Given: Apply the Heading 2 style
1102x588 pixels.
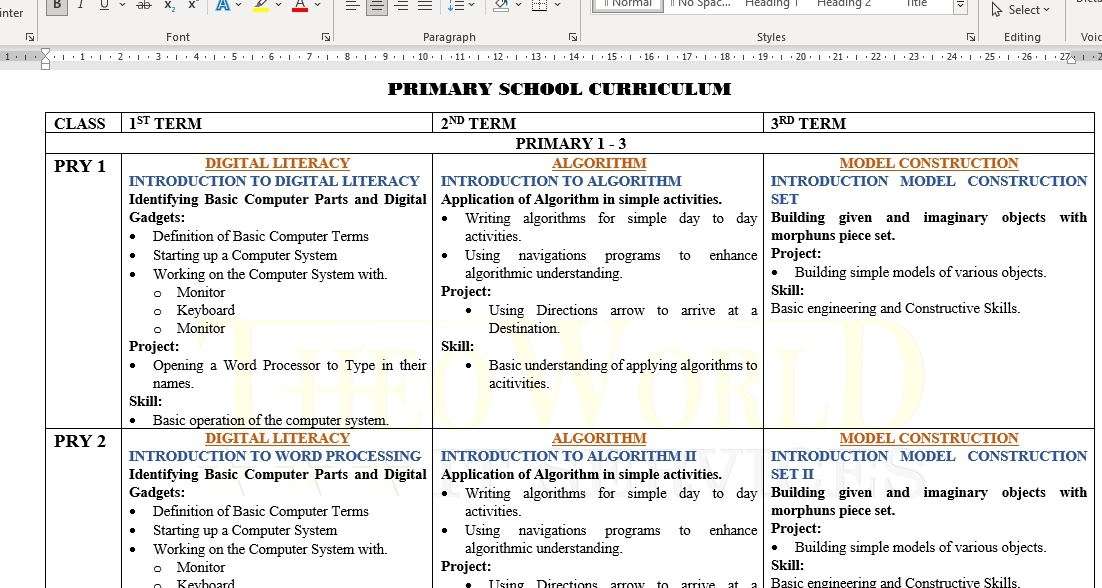Looking at the screenshot, I should coord(843,5).
